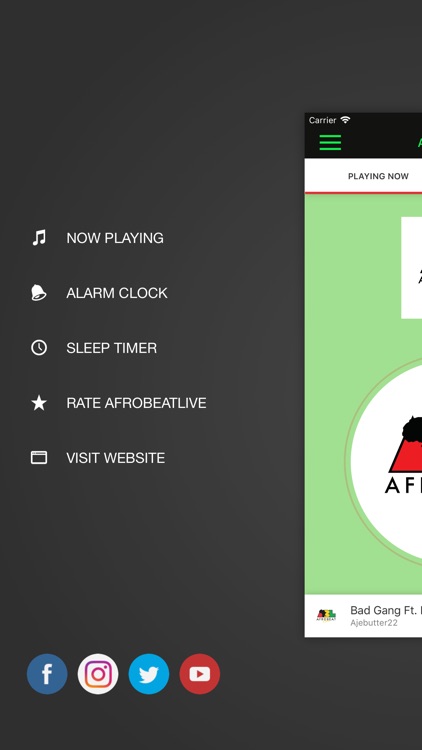The image size is (422, 750).
Task: Choose VISIT WEBSITE option
Action: (x=116, y=458)
